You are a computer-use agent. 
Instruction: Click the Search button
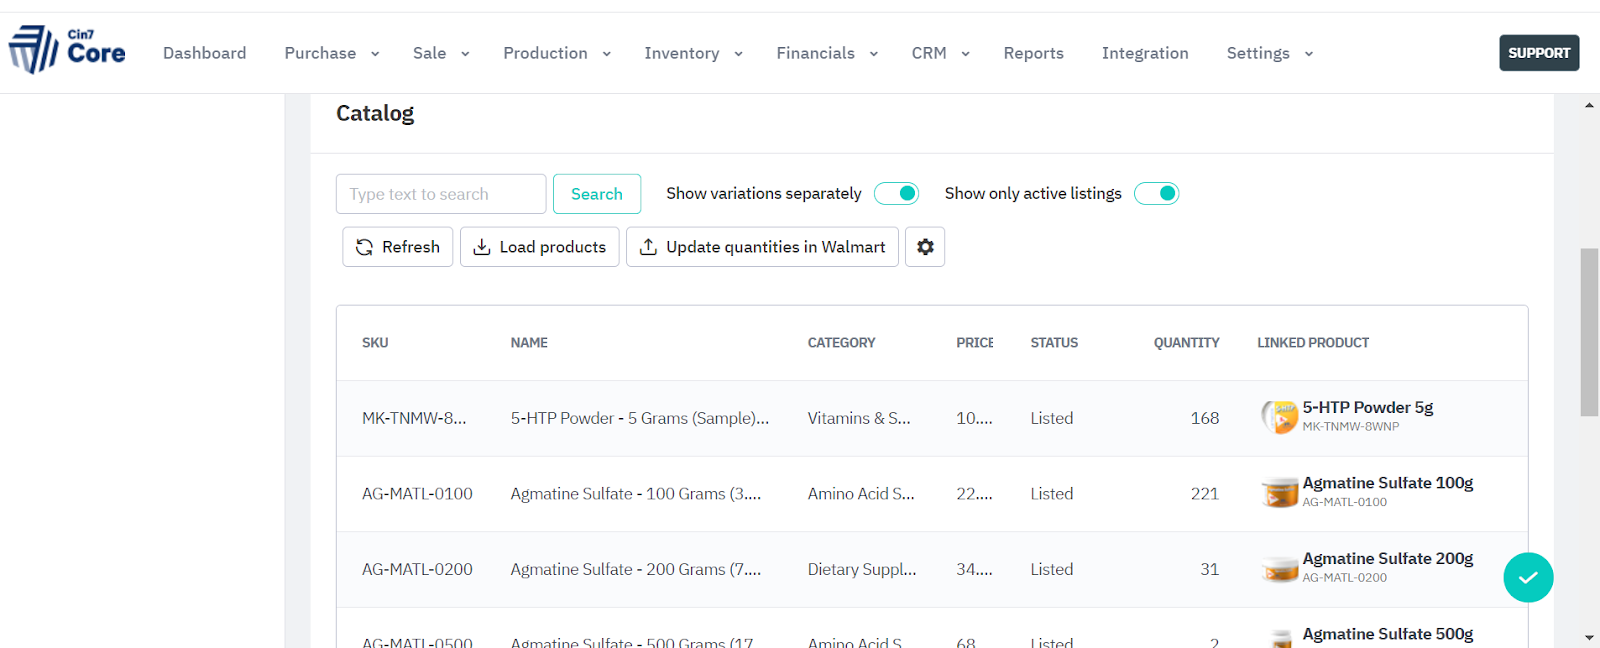tap(597, 194)
